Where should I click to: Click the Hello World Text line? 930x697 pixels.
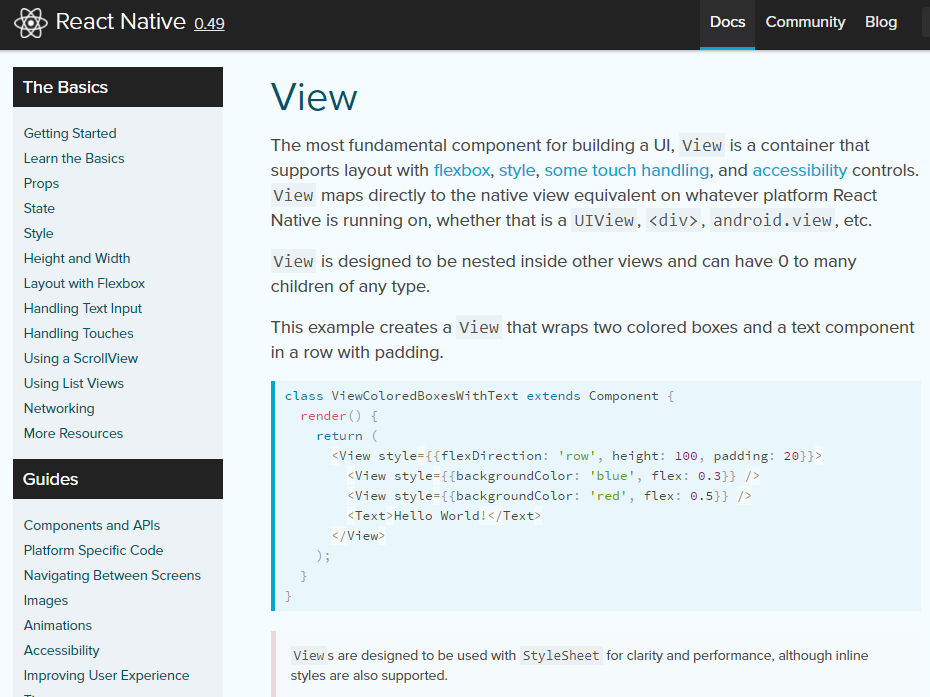[444, 516]
